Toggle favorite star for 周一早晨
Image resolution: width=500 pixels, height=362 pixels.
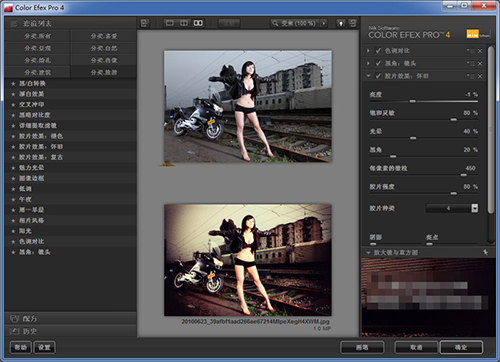click(13, 210)
